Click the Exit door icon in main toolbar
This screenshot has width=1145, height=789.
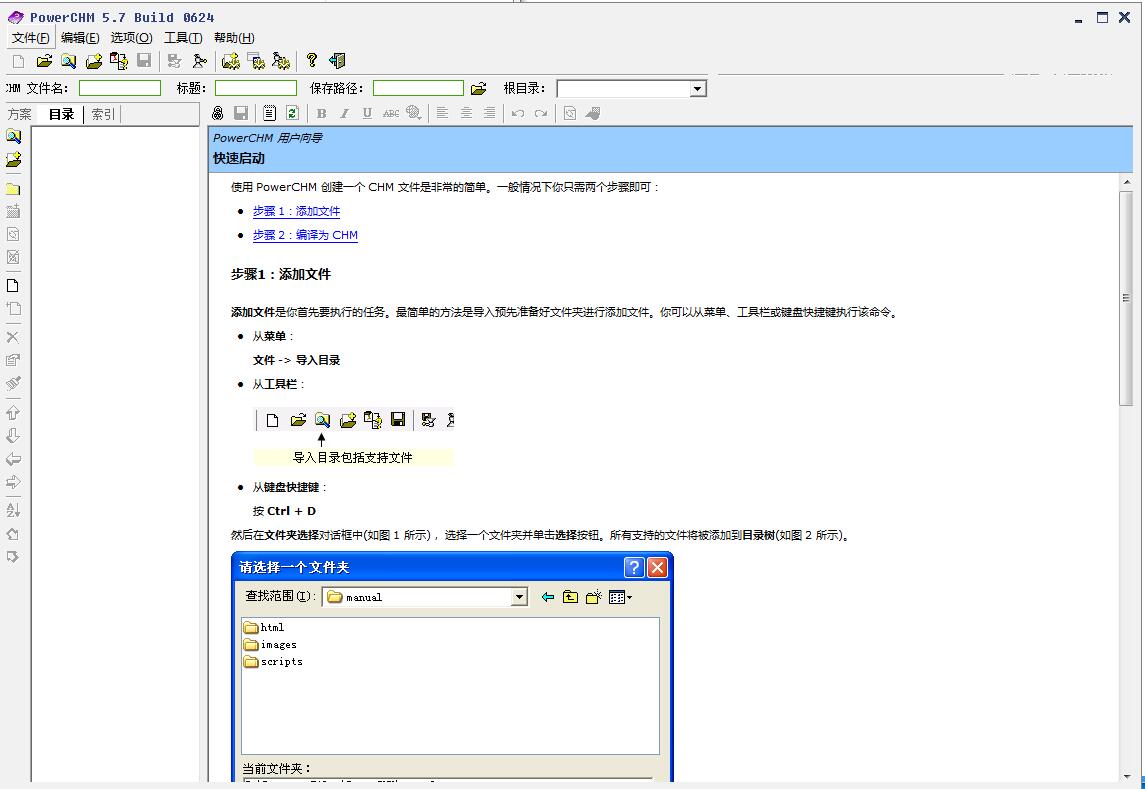pos(337,61)
